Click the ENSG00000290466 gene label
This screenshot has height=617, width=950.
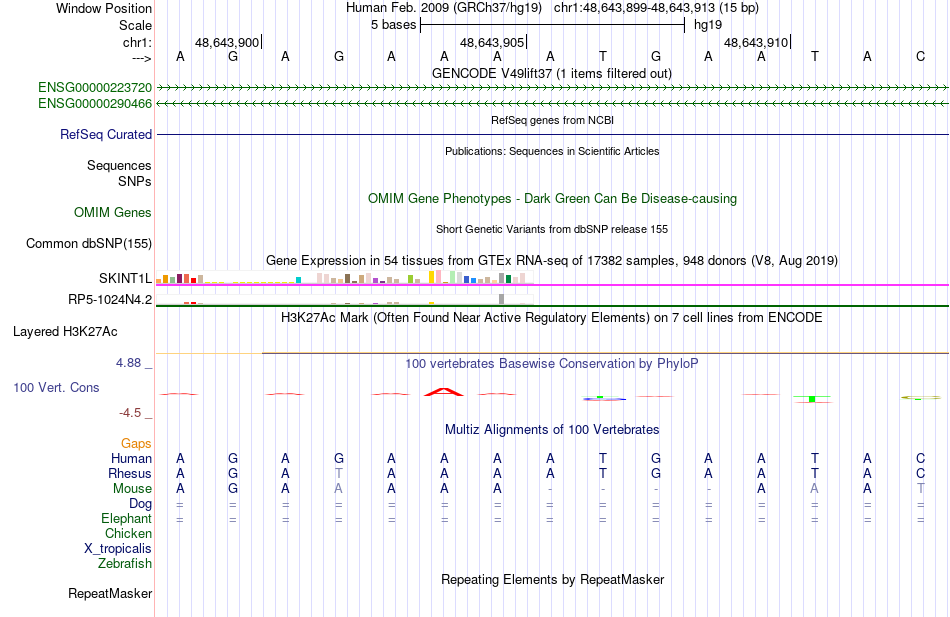pos(95,104)
